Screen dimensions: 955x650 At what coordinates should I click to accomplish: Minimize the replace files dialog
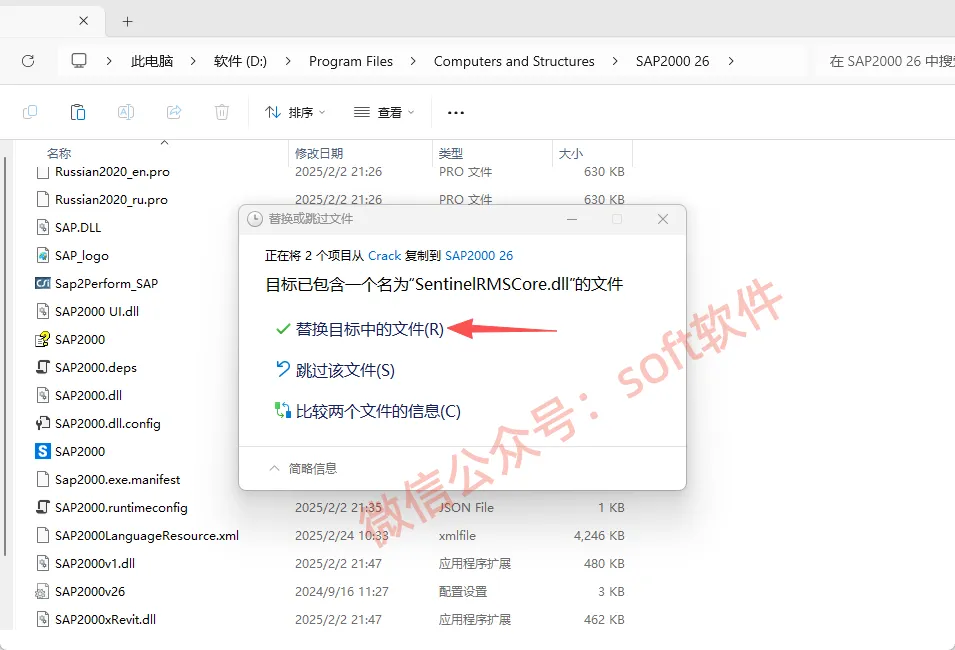coord(572,219)
